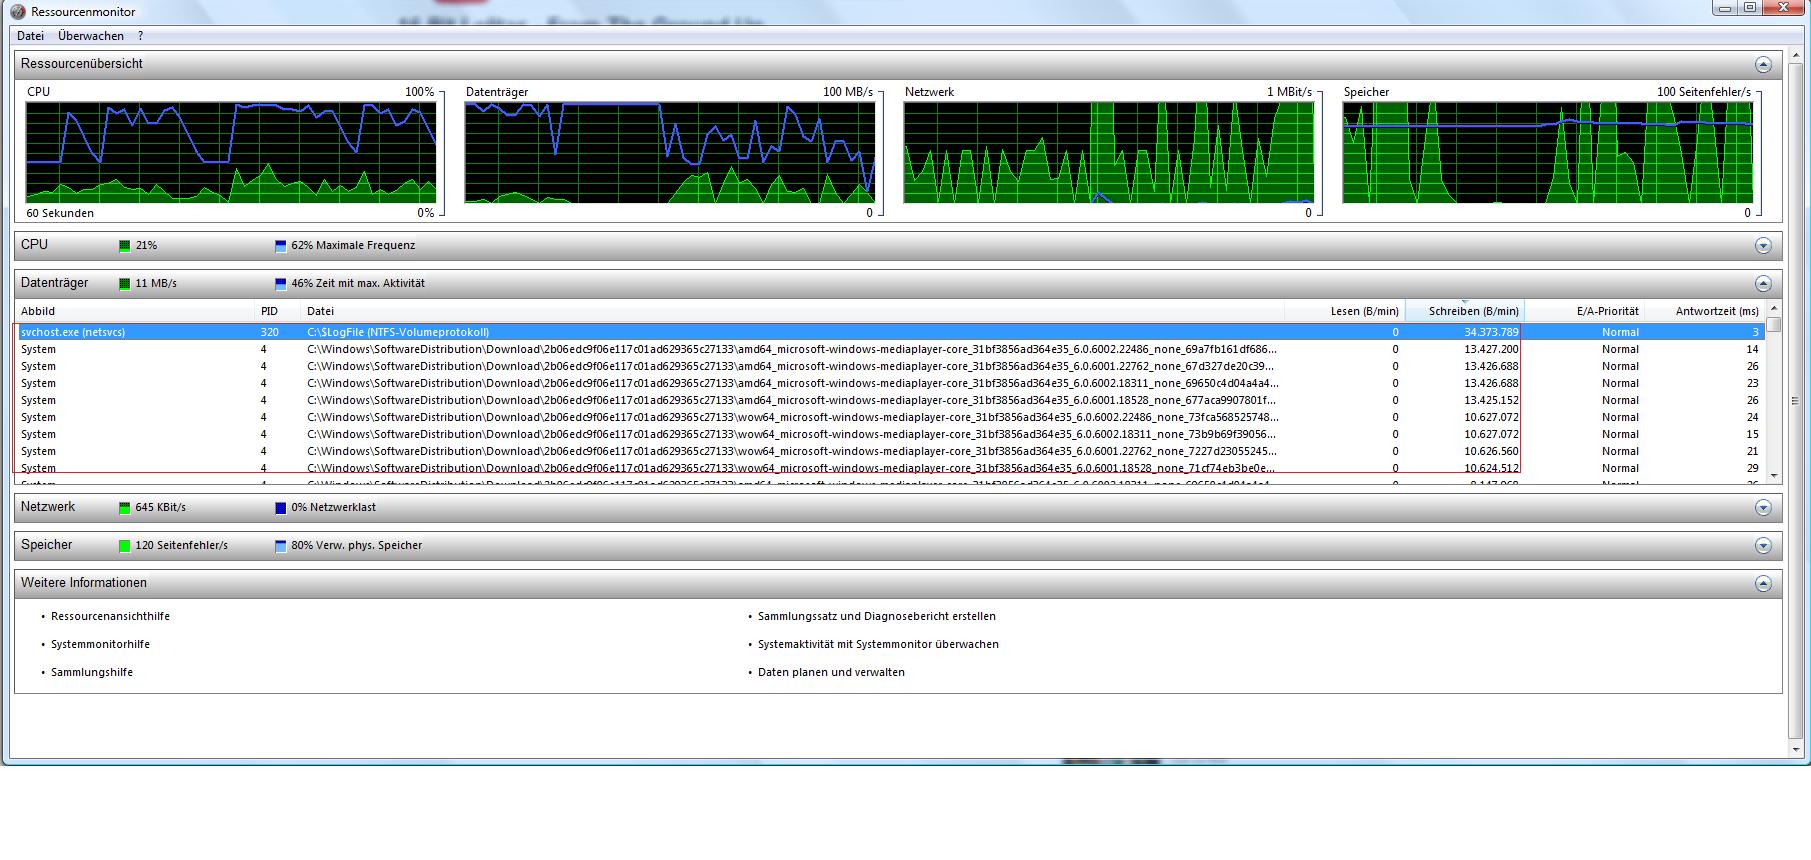Click the Netzwerk activity graph
Screen dimensions: 1811x860
pos(1109,152)
